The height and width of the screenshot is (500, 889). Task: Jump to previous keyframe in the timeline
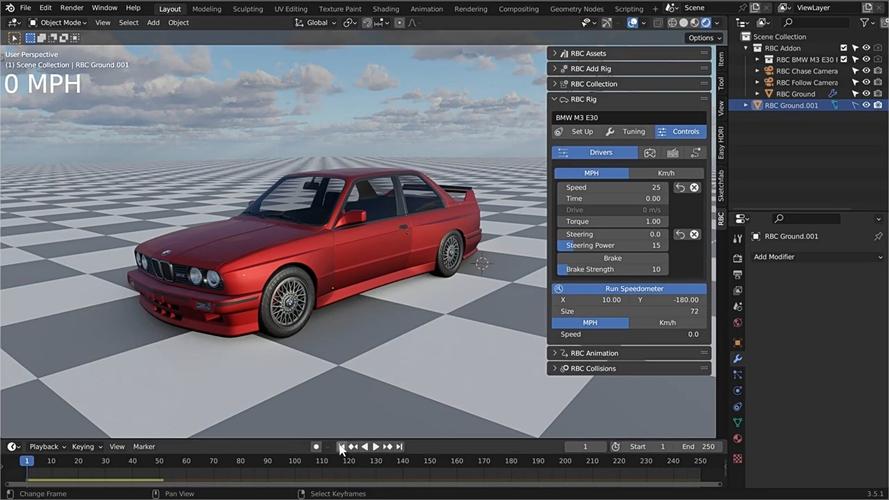353,447
